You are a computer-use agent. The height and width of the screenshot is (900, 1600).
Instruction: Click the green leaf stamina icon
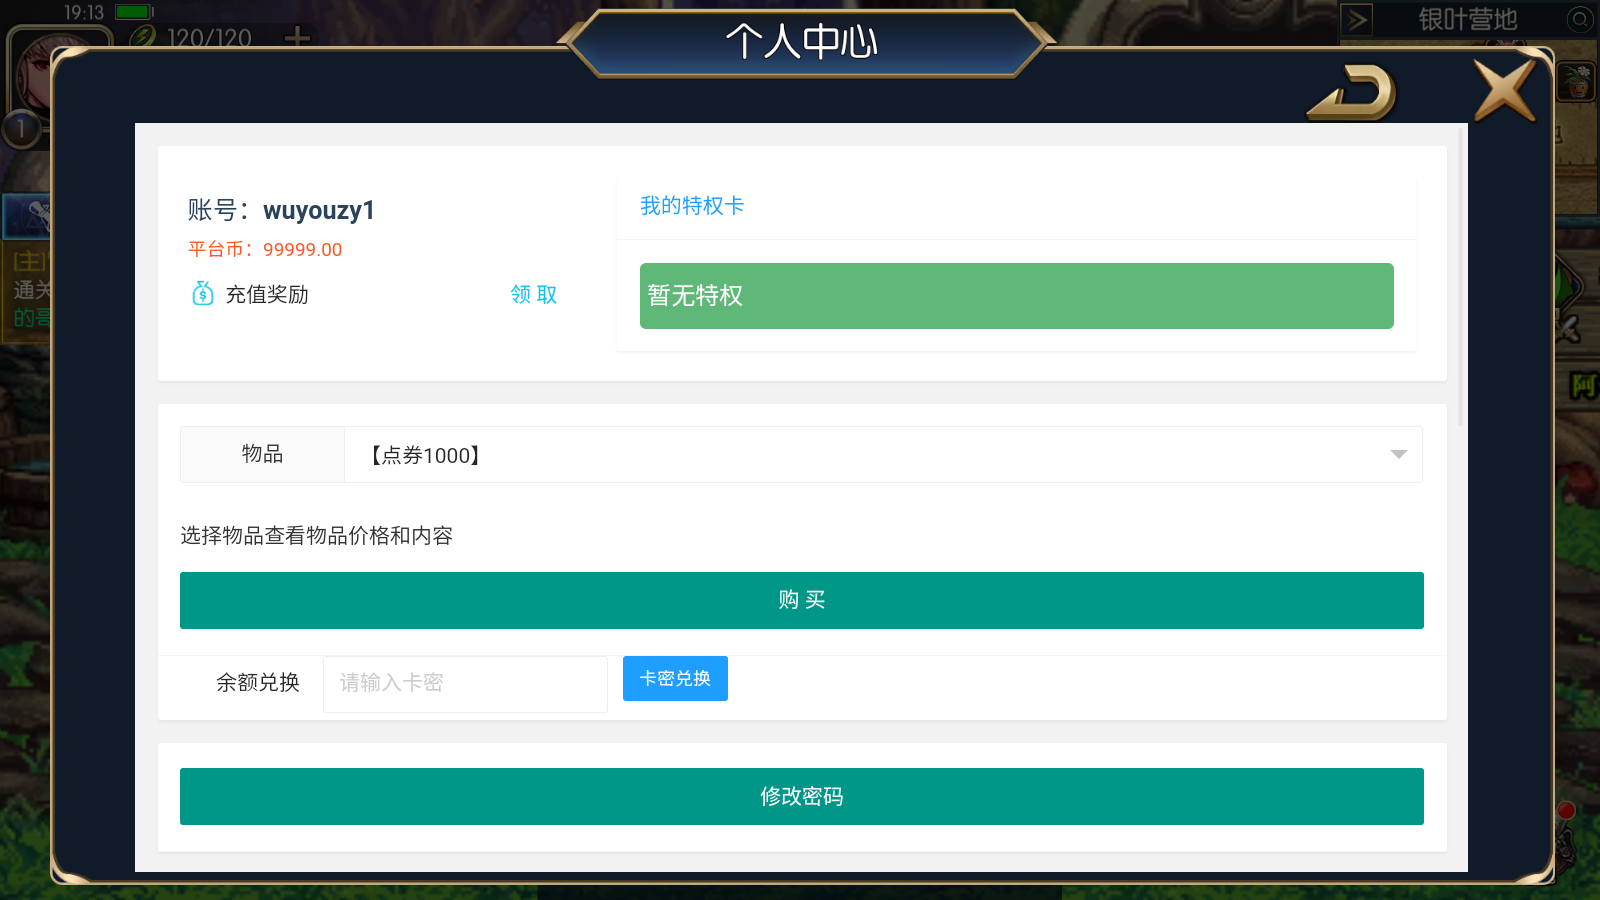[x=143, y=37]
